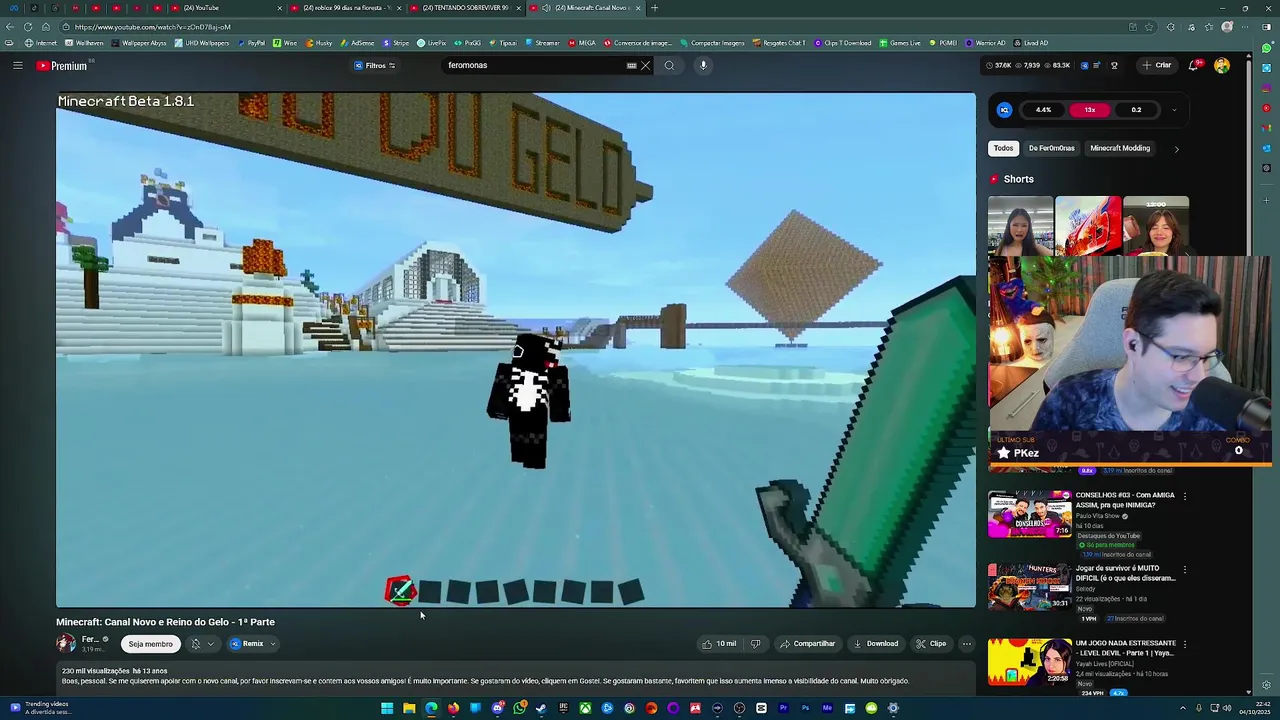Click the Seja membro button

pos(150,644)
